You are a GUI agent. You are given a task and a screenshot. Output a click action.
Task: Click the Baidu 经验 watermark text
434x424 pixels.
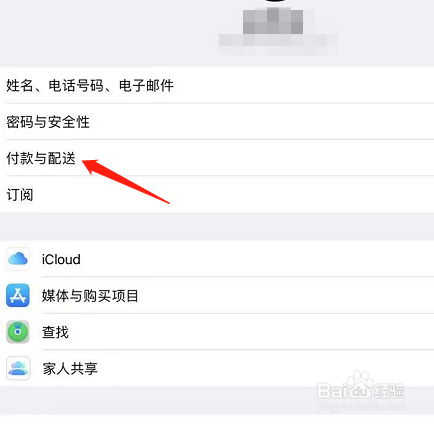389,390
